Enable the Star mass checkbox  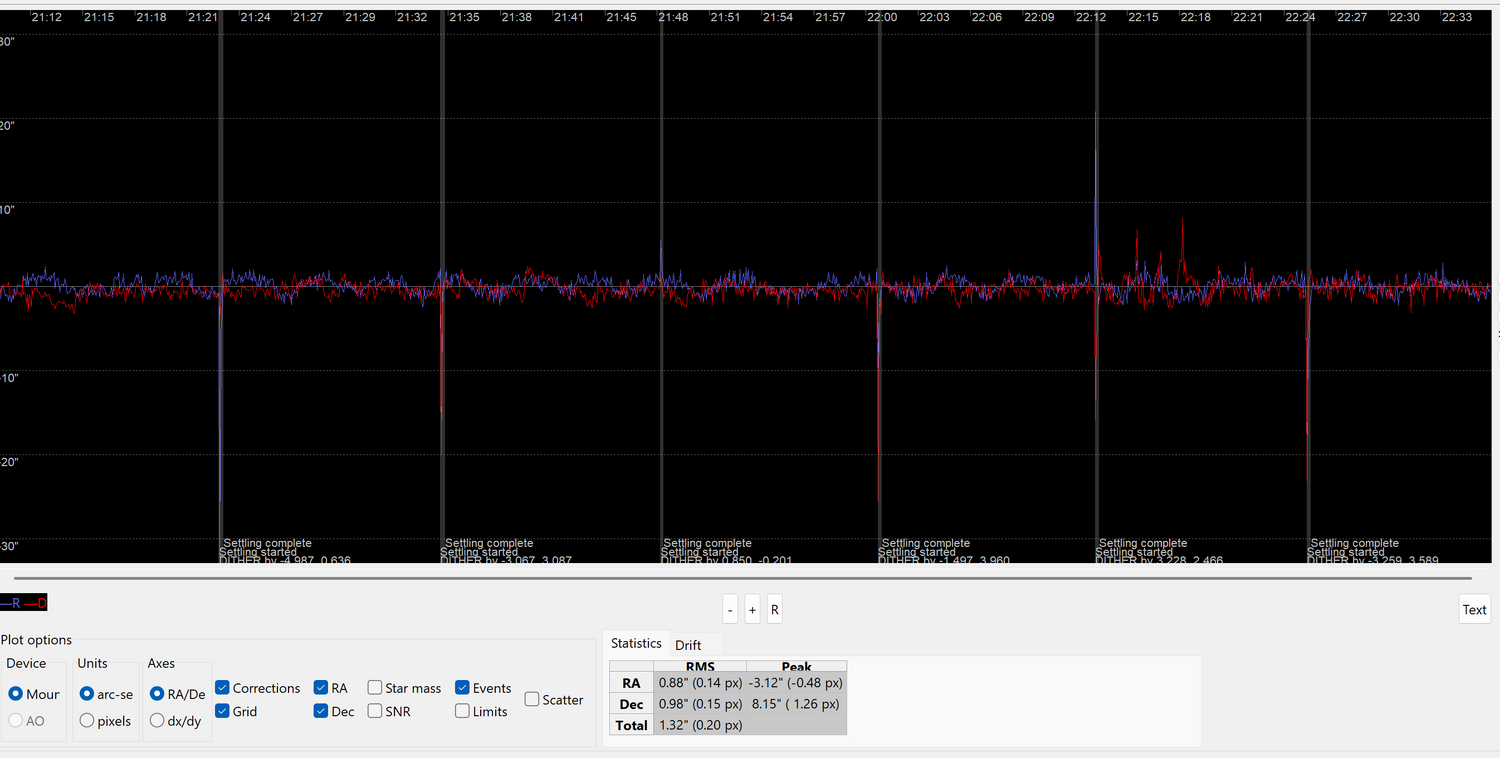click(x=375, y=688)
